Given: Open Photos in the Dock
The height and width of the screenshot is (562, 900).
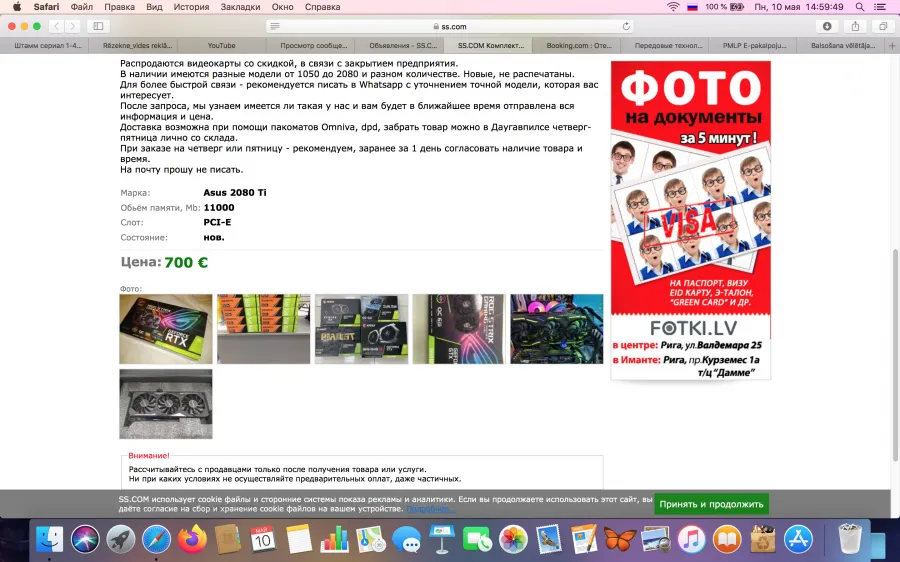Looking at the screenshot, I should pyautogui.click(x=513, y=540).
